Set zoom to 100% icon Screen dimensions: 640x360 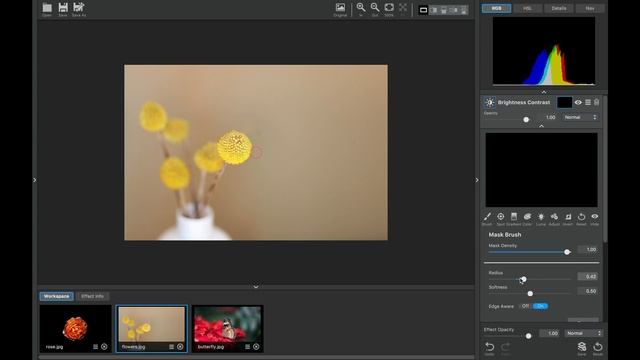pyautogui.click(x=389, y=7)
